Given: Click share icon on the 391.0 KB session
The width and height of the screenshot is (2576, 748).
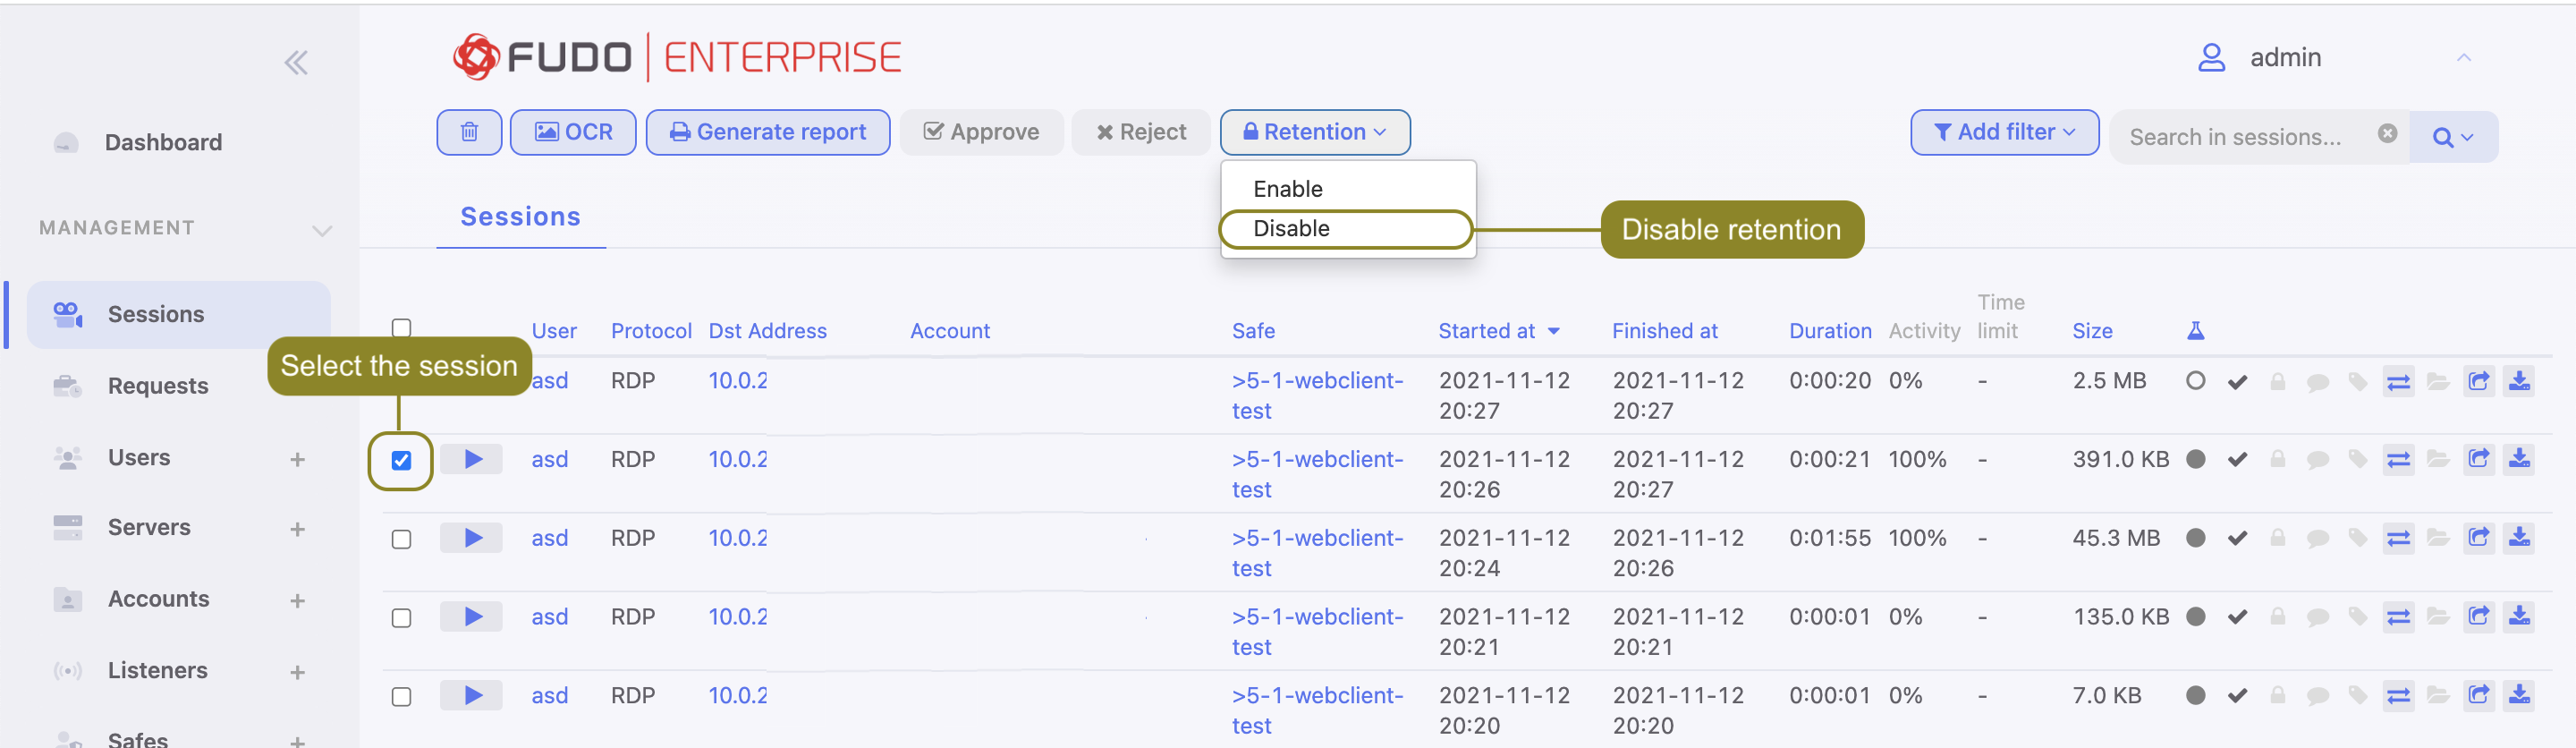Looking at the screenshot, I should [x=2478, y=460].
